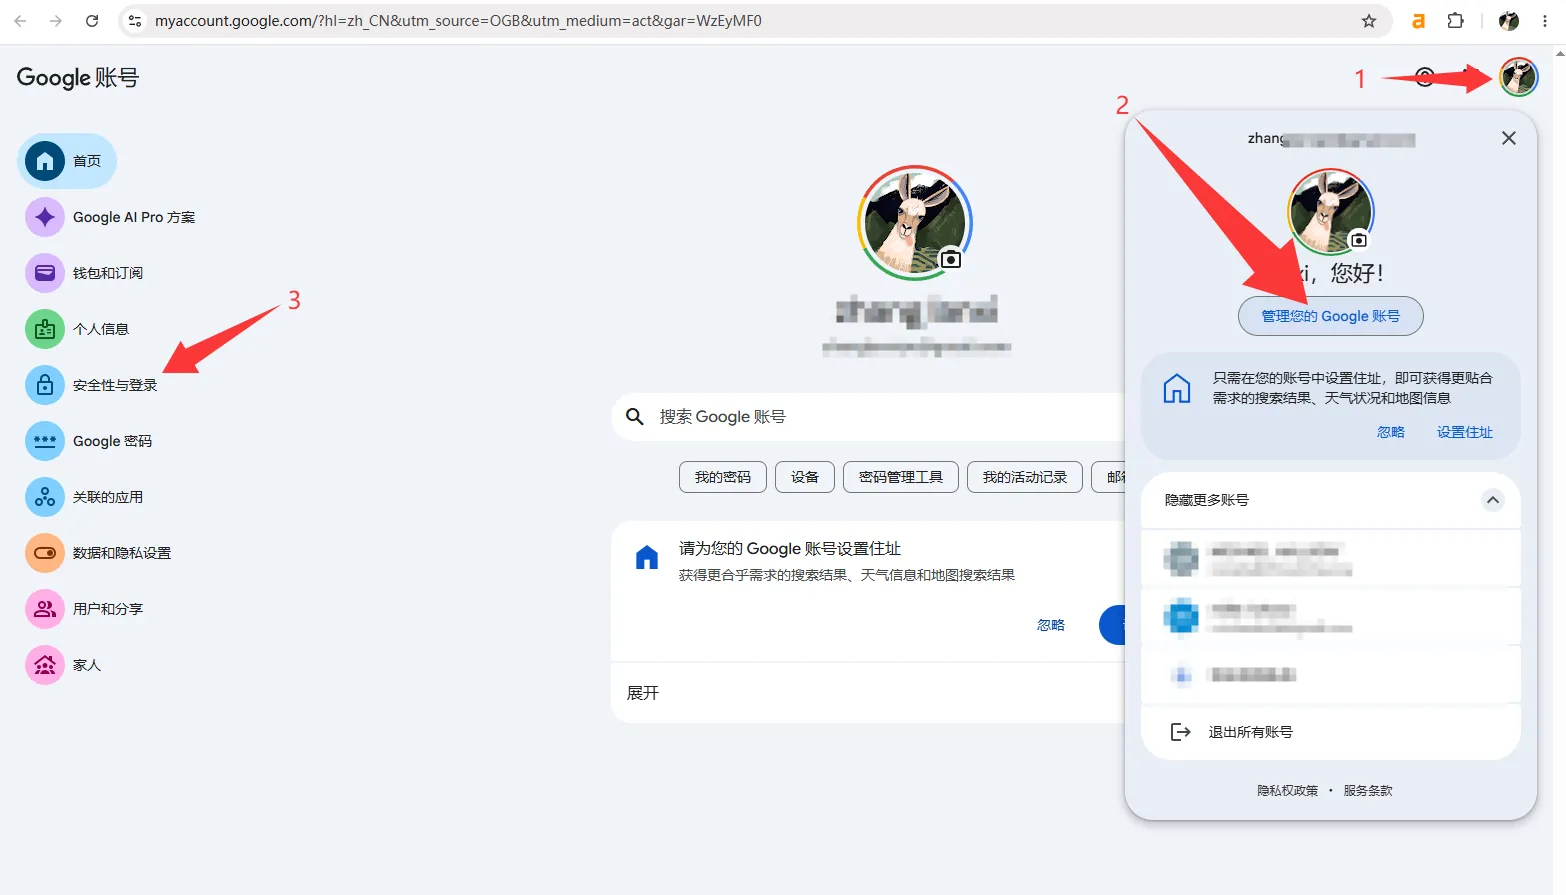Open the Extensions puzzle icon
This screenshot has height=895, width=1566.
pos(1456,21)
